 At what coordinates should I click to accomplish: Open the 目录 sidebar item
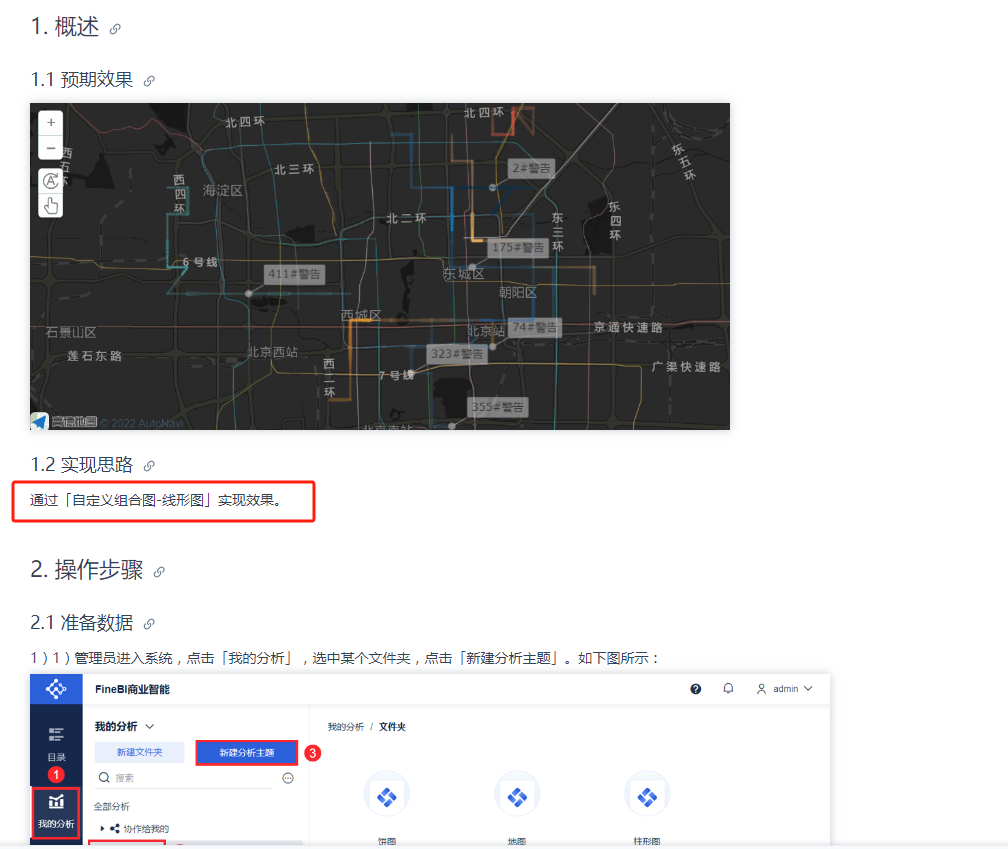(56, 744)
